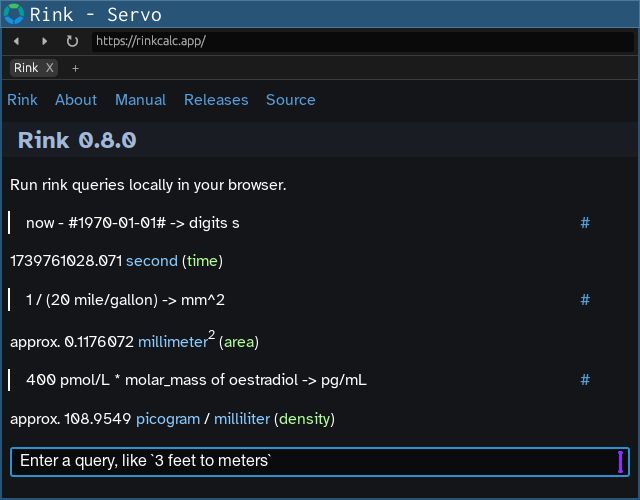Image resolution: width=640 pixels, height=500 pixels.
Task: Go back with the browser back arrow
Action: pos(16,41)
